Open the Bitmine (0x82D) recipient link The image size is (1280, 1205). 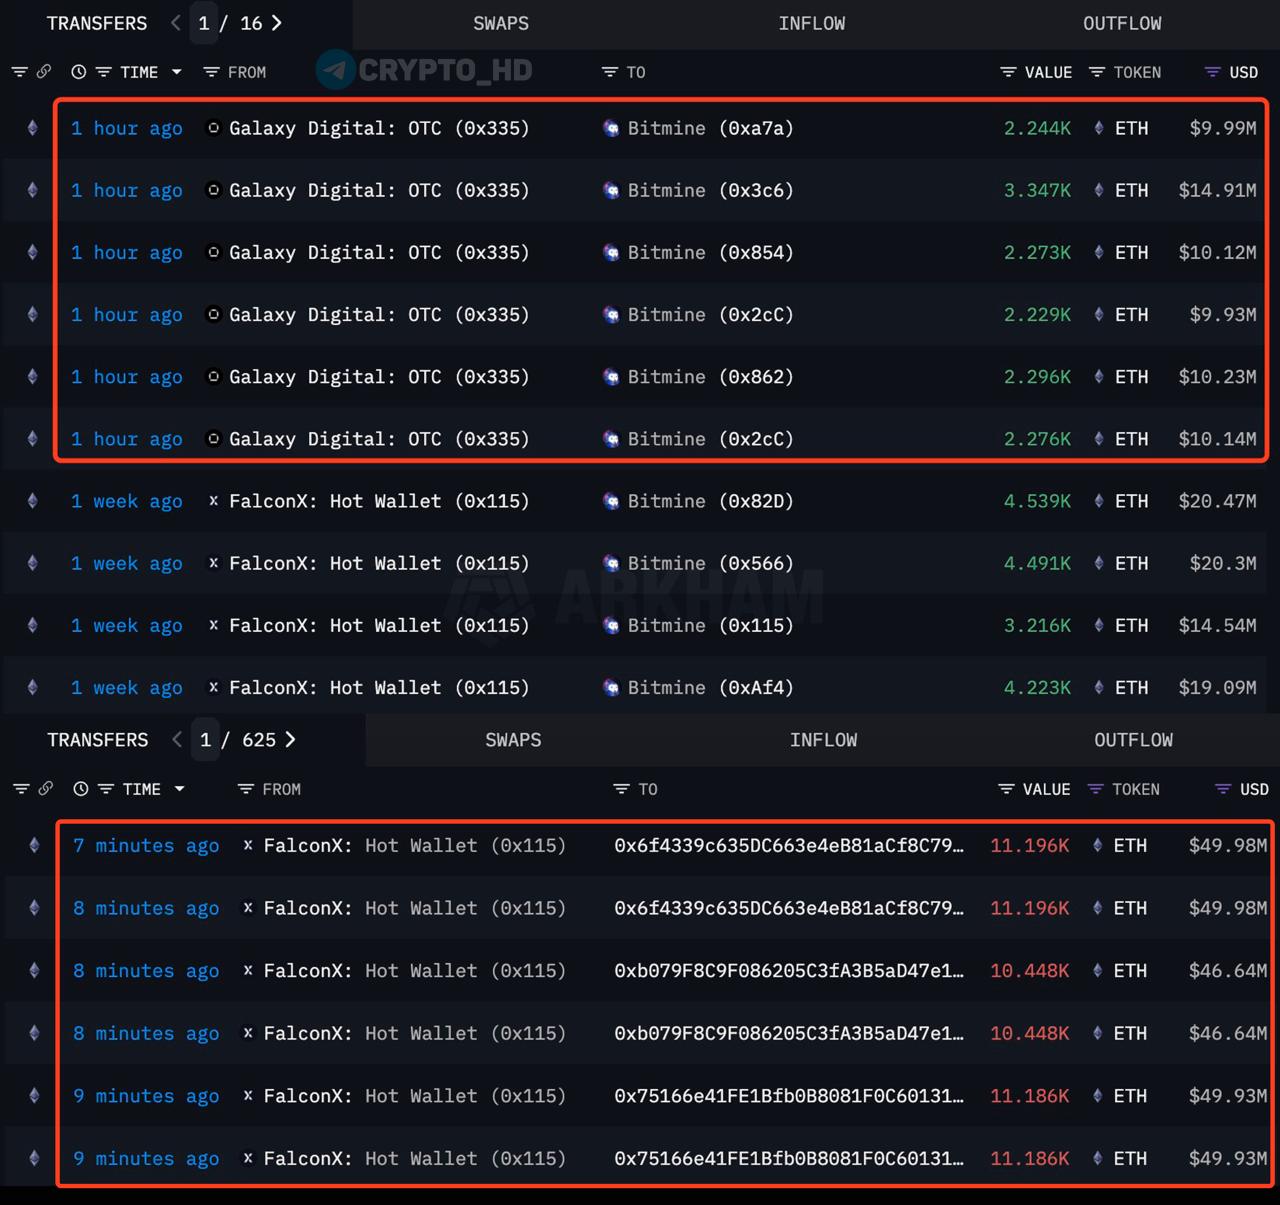tap(710, 501)
